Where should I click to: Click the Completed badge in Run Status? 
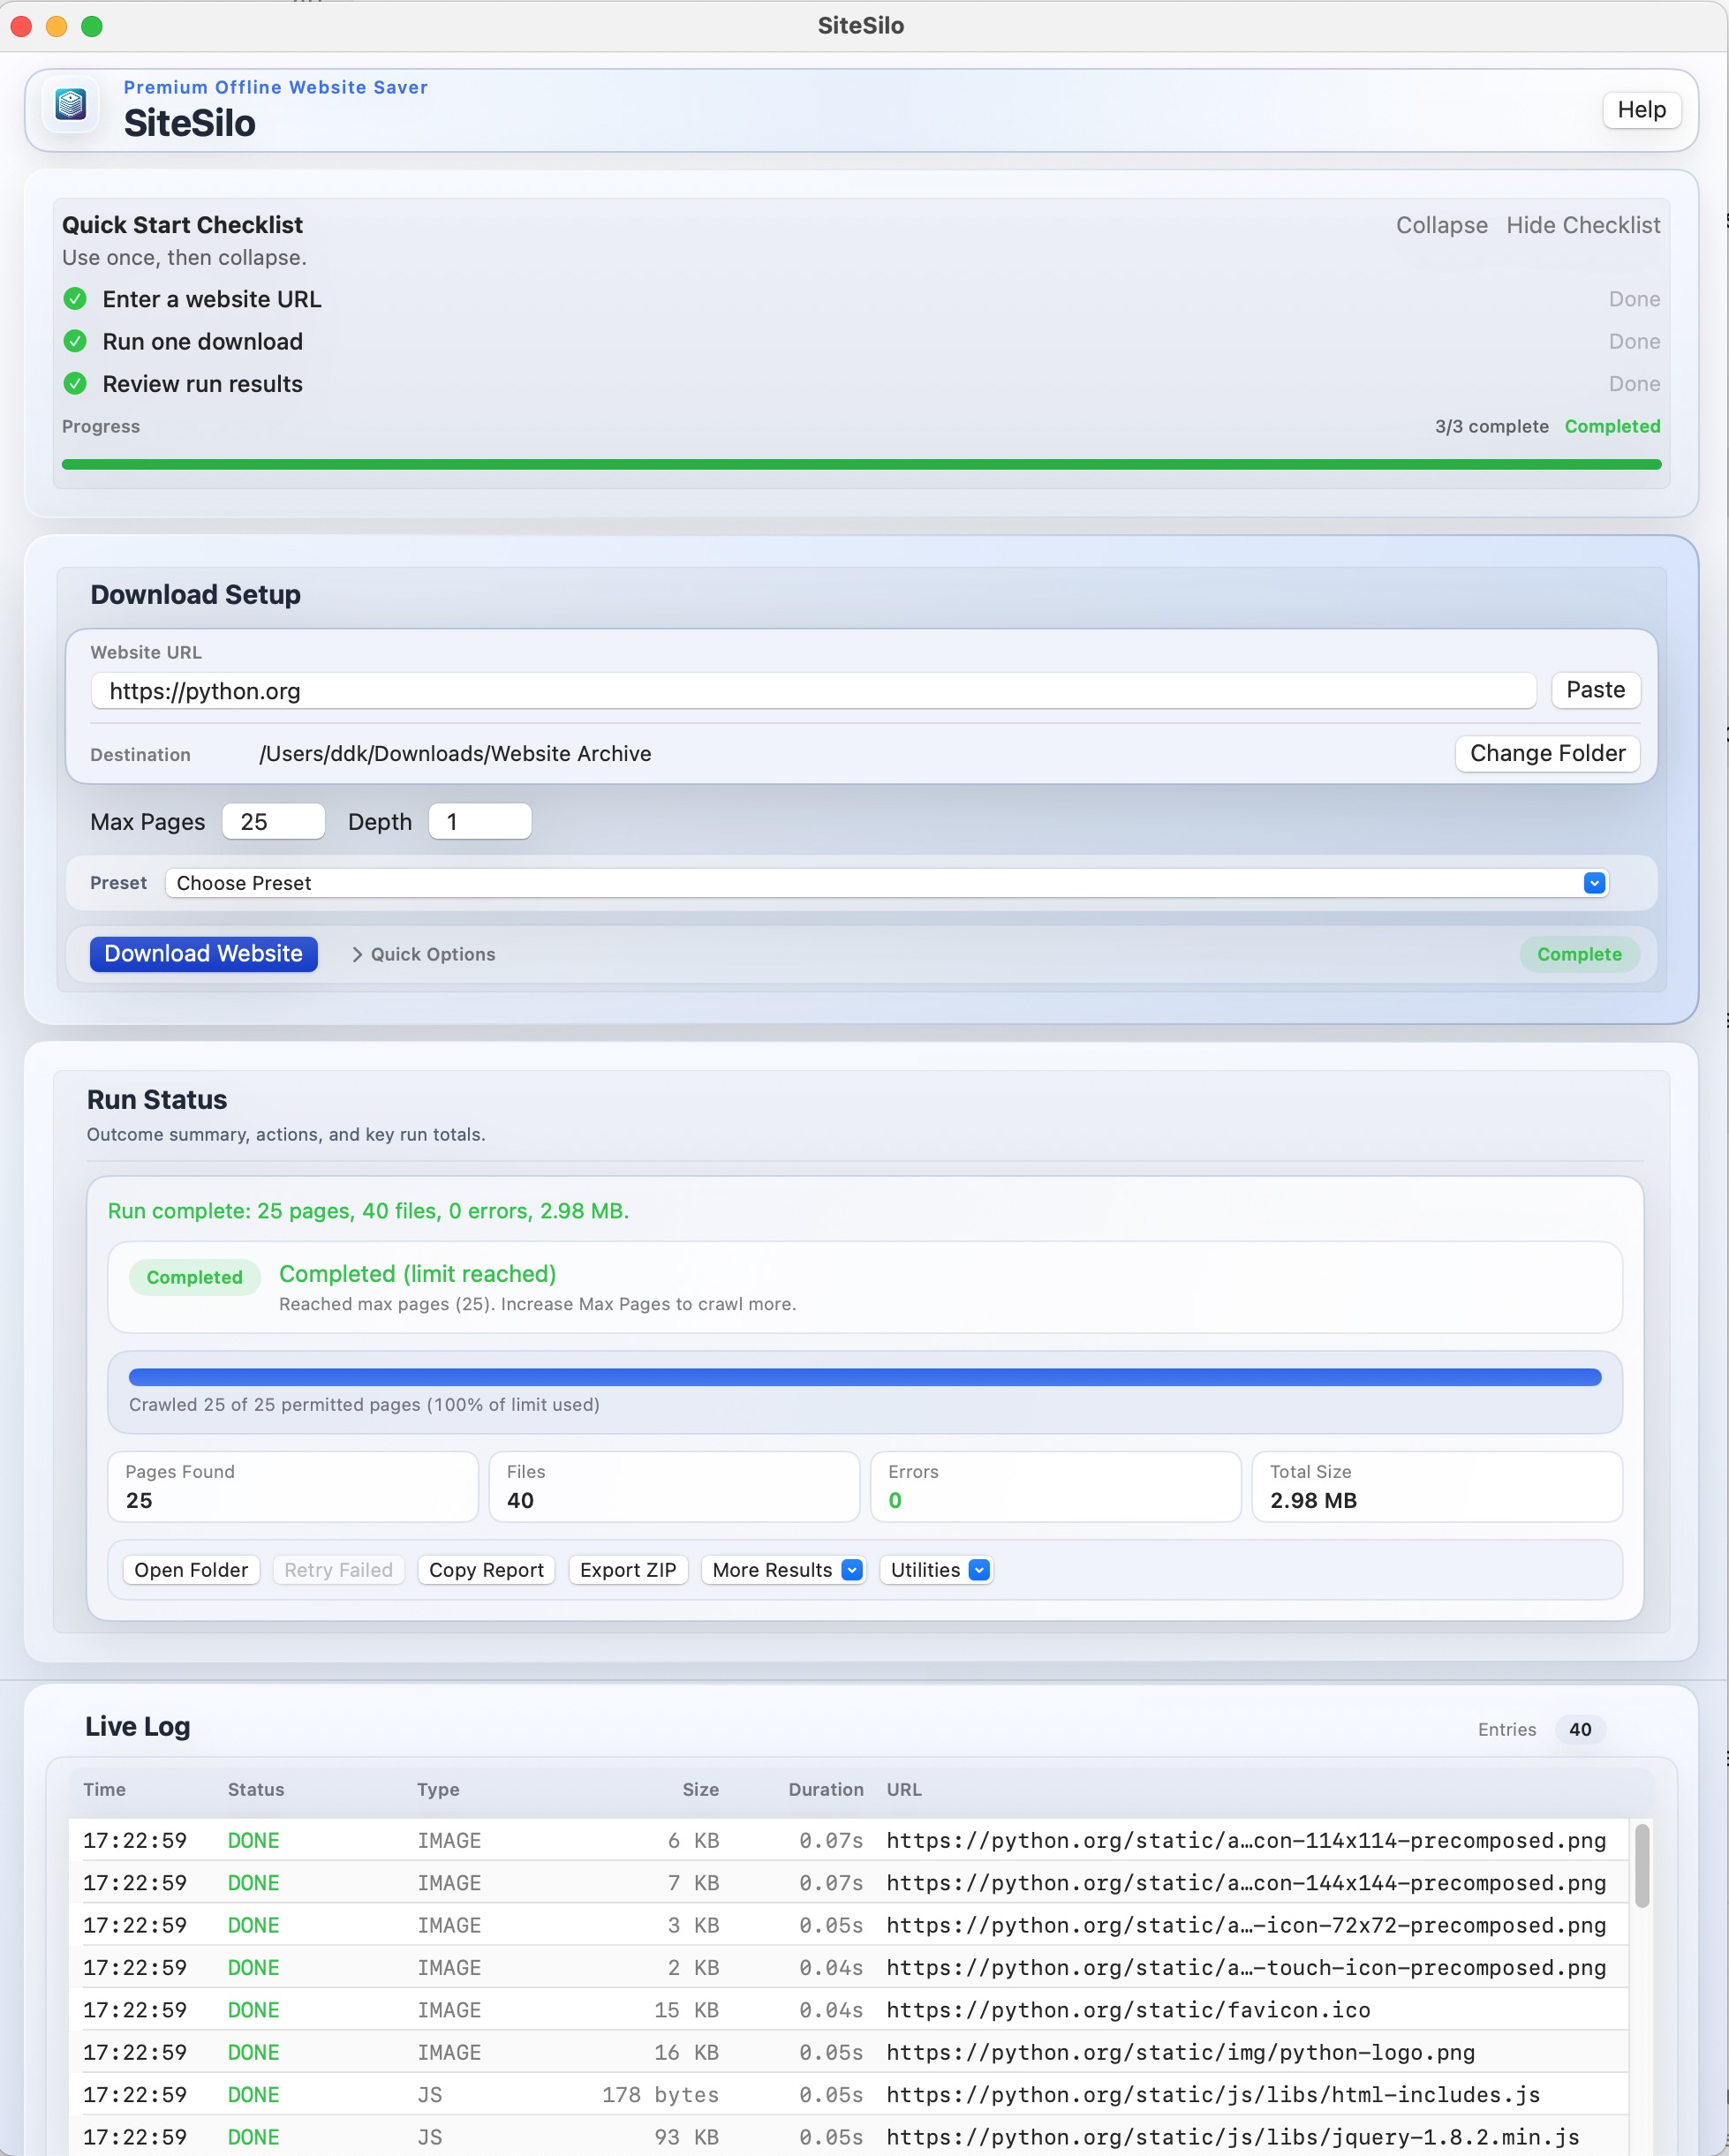point(195,1277)
